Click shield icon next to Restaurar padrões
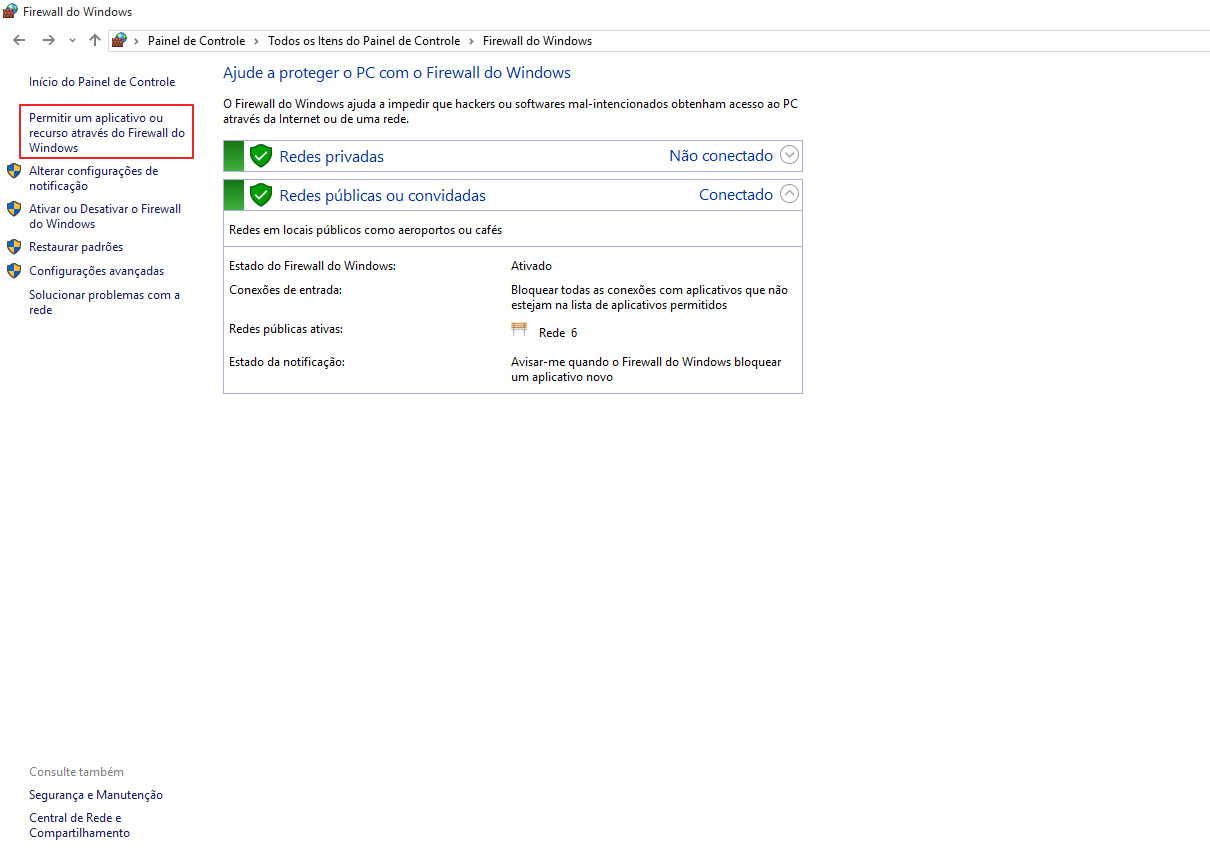This screenshot has width=1210, height=858. [14, 247]
